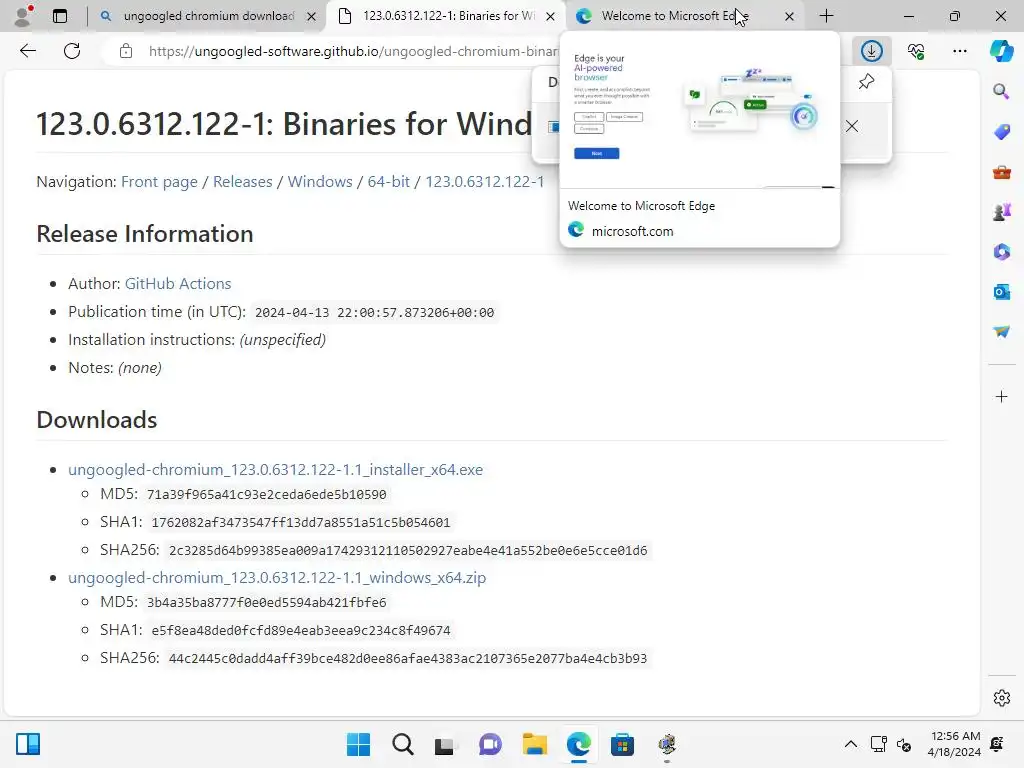Open the 123.0.6312.122-1 breadcrumb link

tap(485, 182)
